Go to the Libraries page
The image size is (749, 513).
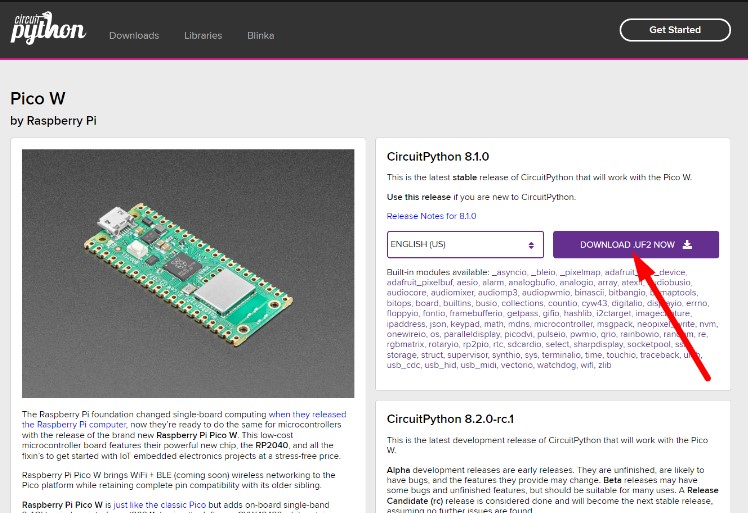point(203,36)
